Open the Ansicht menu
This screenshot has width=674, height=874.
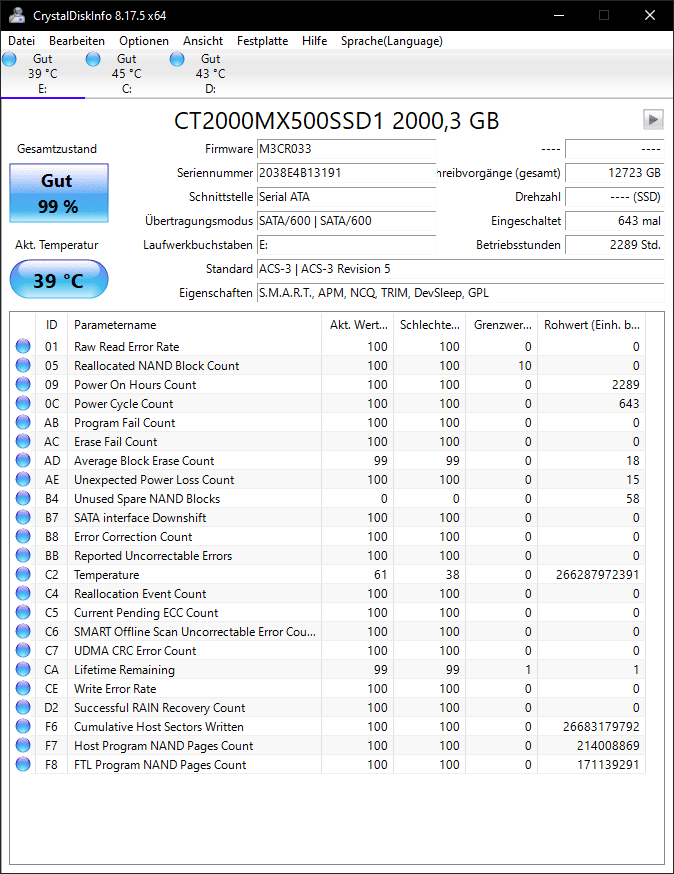(203, 41)
